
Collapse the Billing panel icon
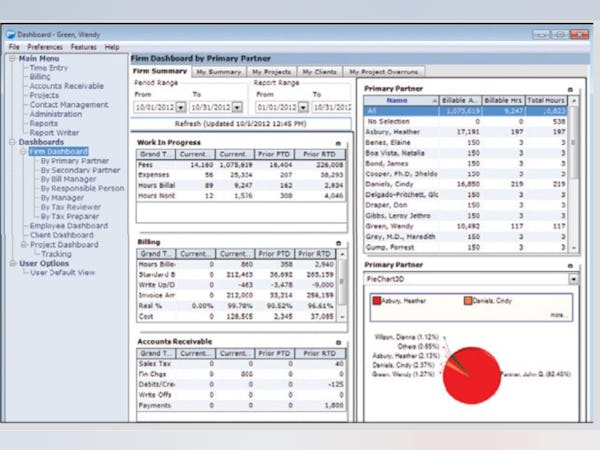338,243
